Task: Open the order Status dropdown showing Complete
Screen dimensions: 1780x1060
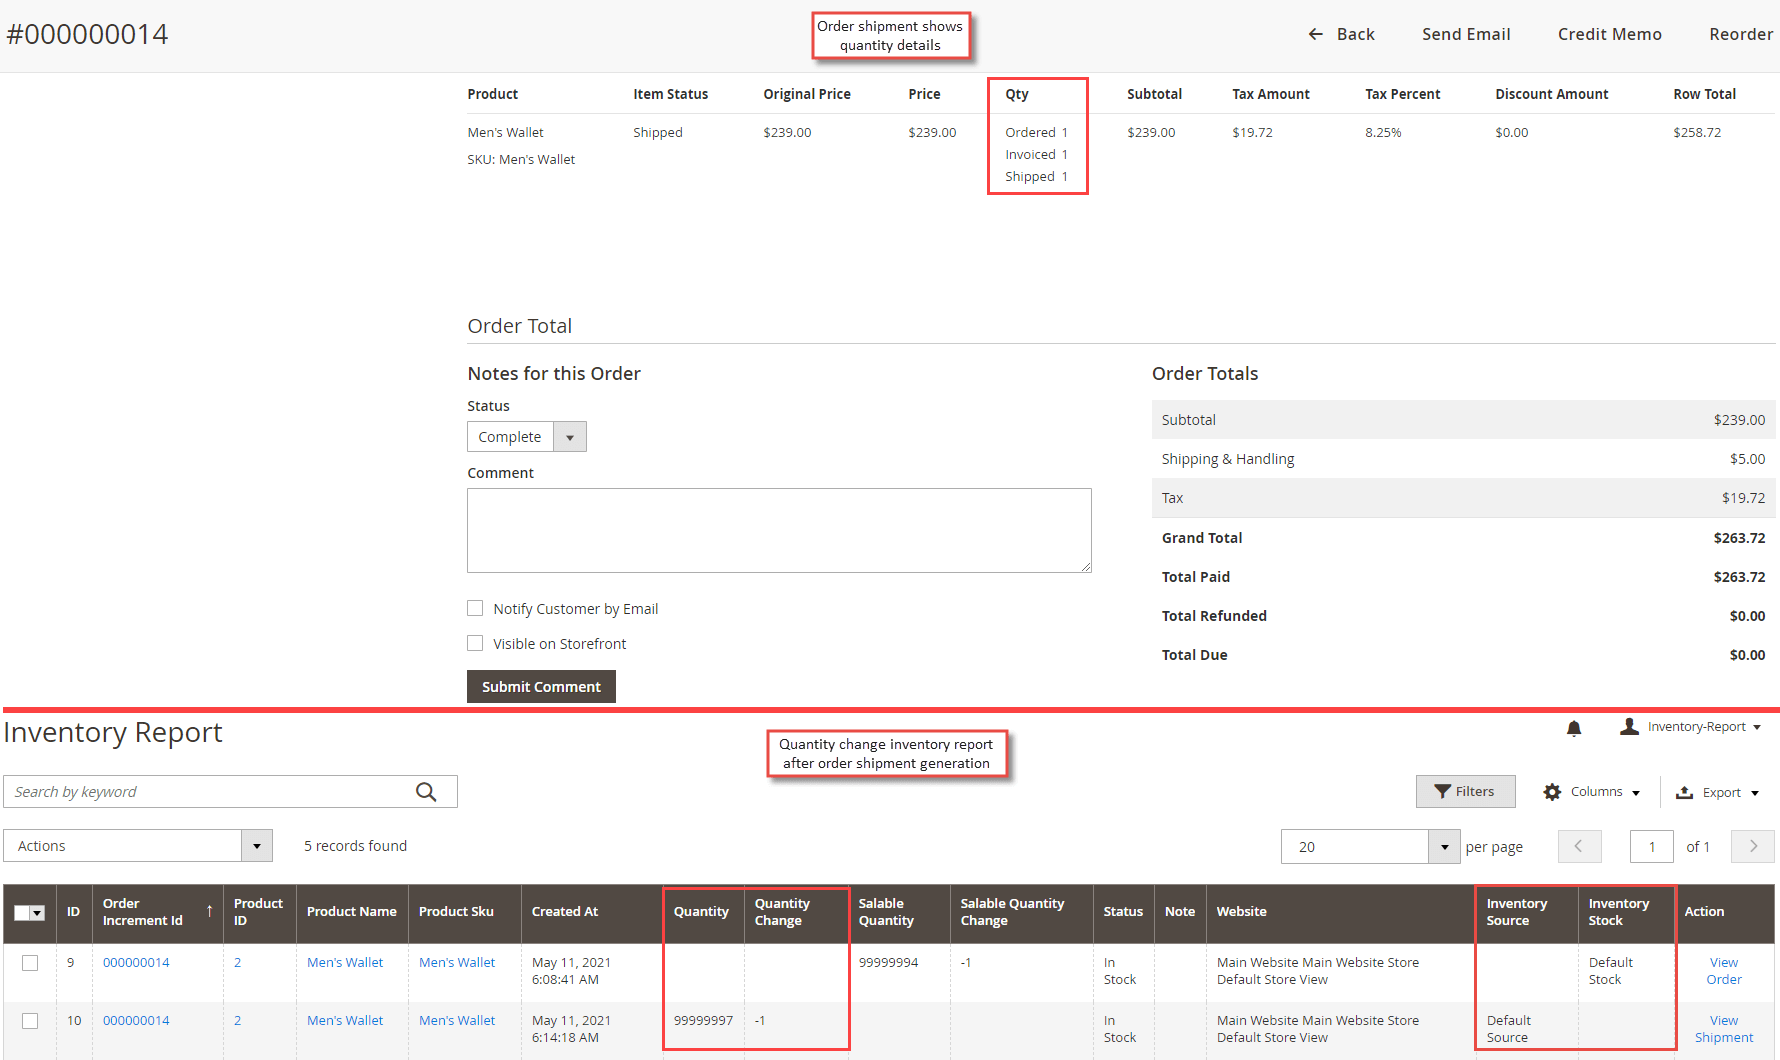Action: click(x=568, y=436)
